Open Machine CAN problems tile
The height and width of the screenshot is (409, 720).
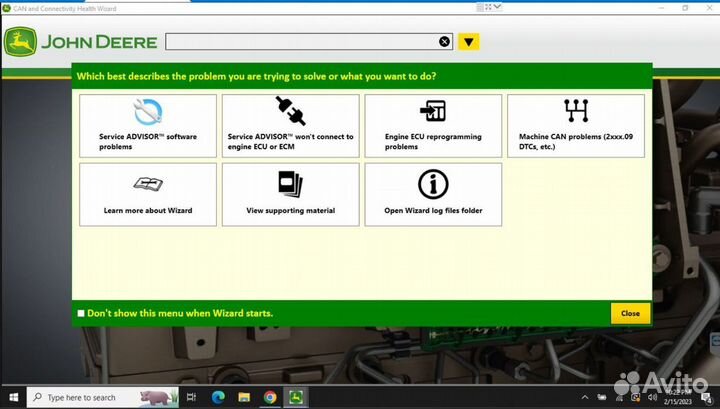coord(576,126)
